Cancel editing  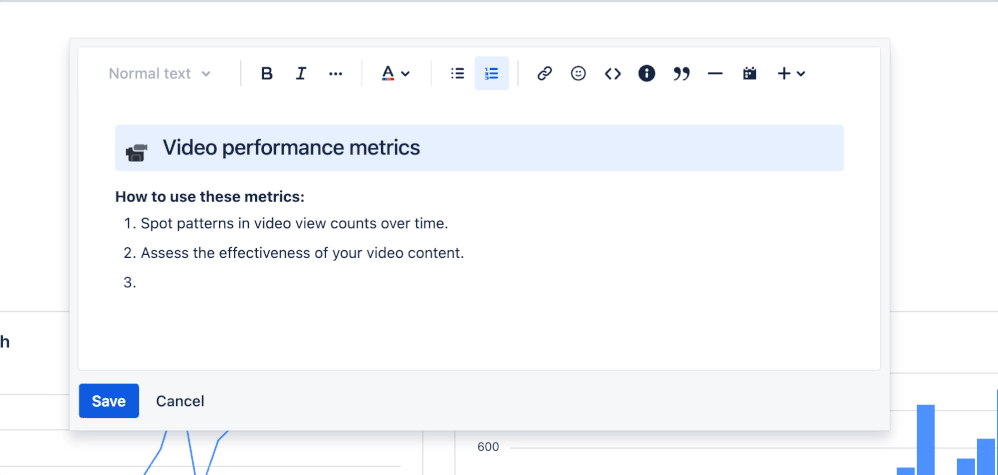[180, 401]
